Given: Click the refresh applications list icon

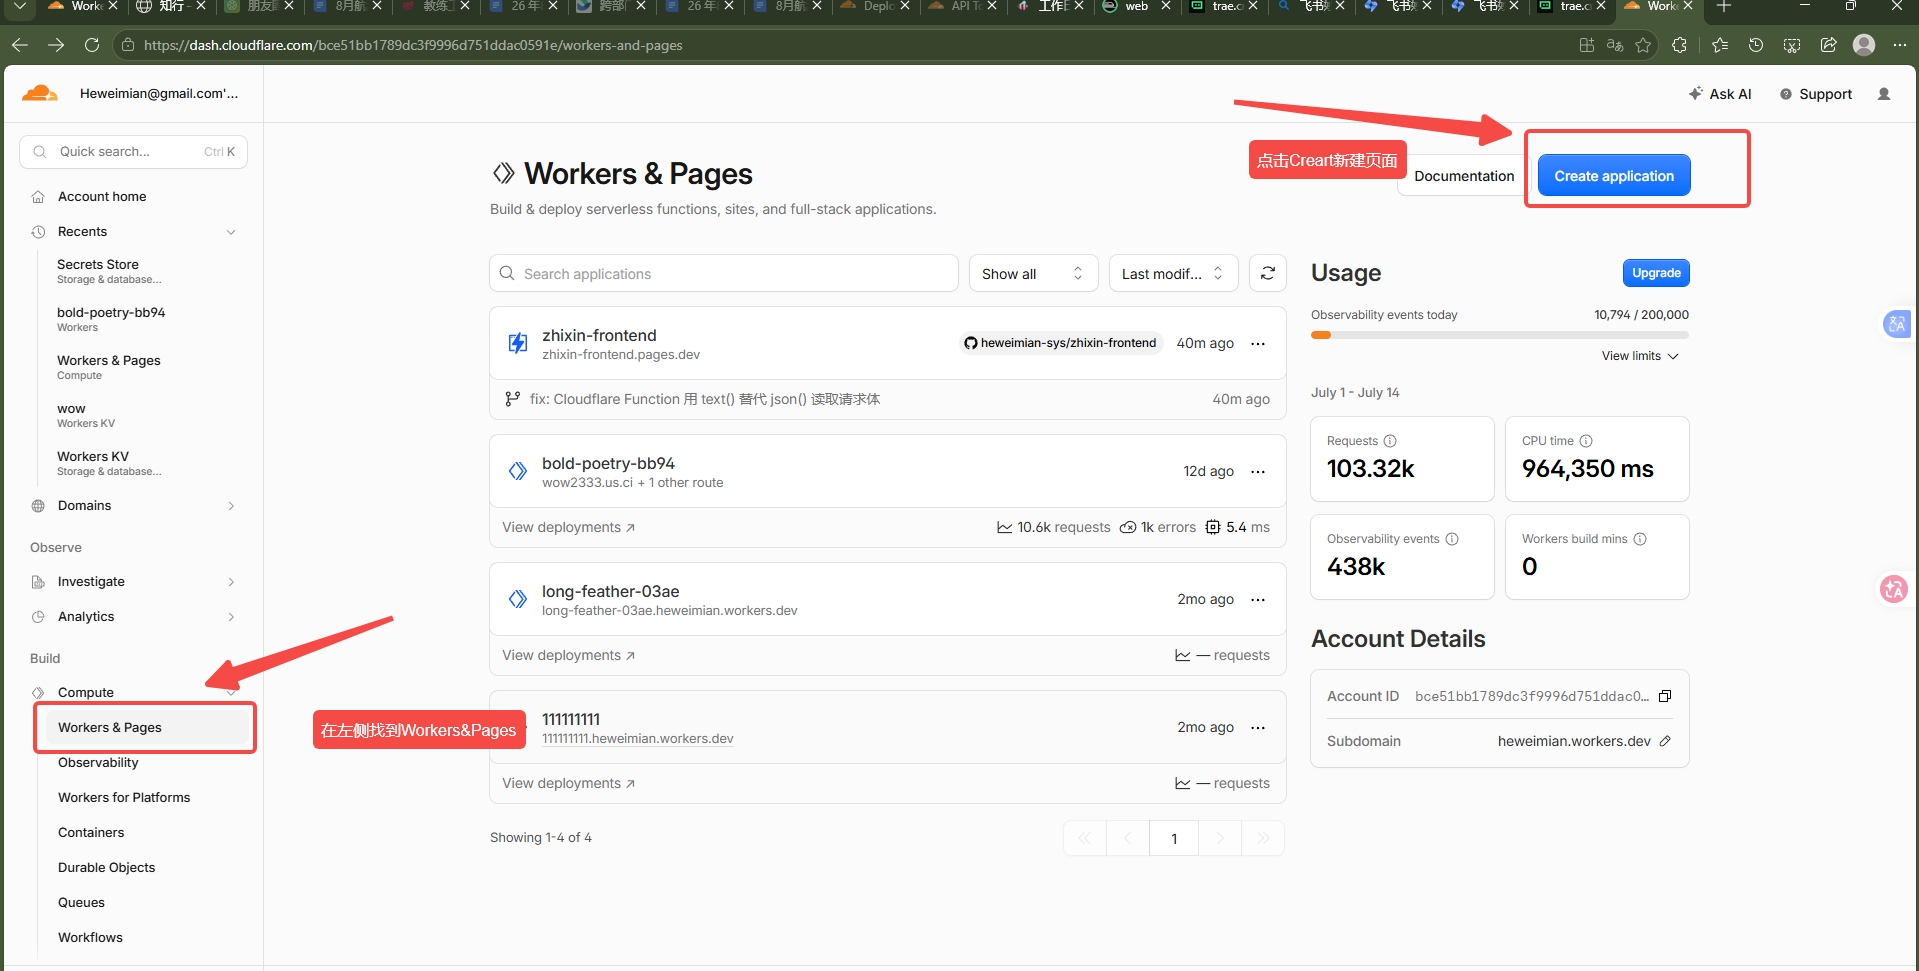Looking at the screenshot, I should 1268,273.
